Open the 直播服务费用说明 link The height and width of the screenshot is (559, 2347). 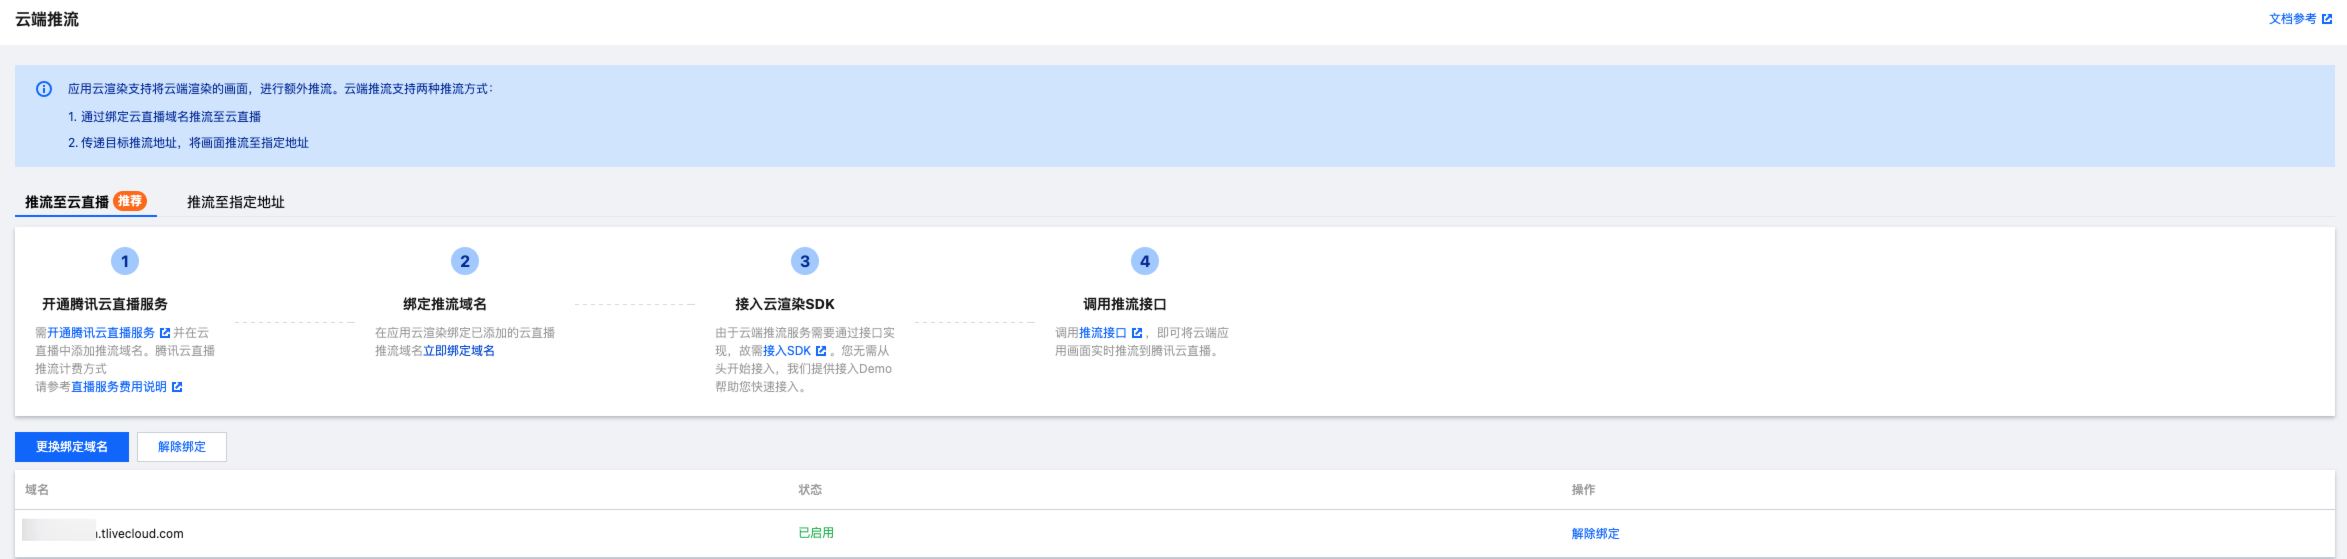click(x=119, y=387)
